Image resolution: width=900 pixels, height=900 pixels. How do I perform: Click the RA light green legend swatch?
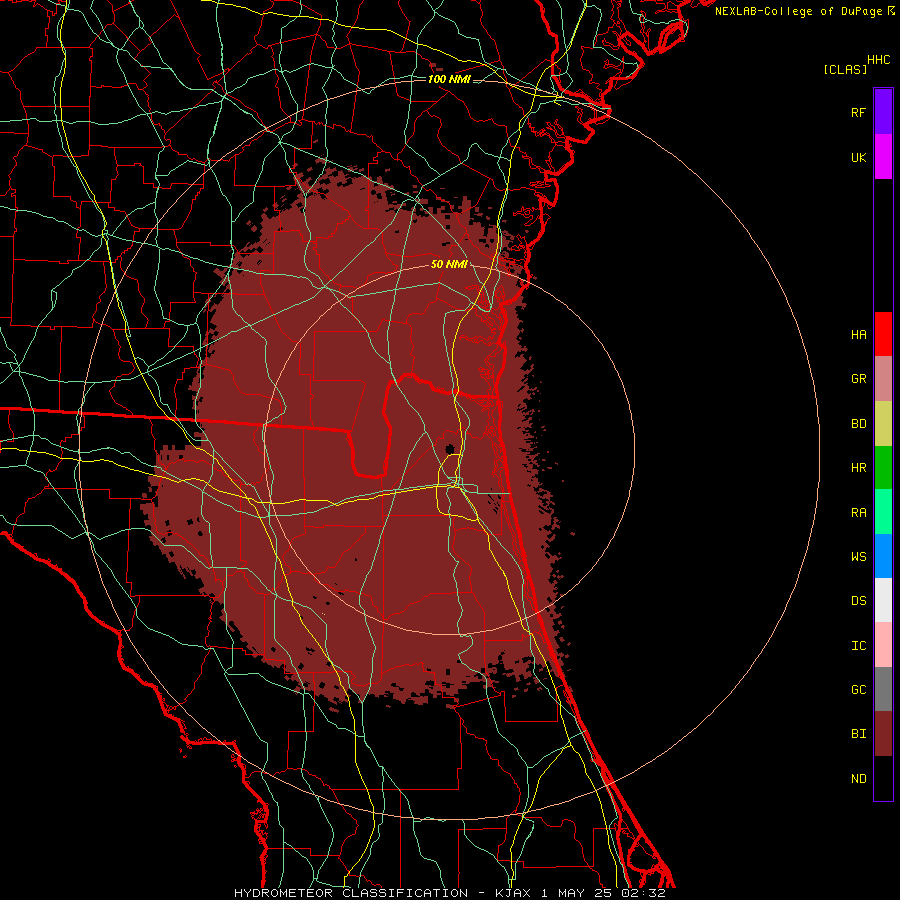point(883,512)
